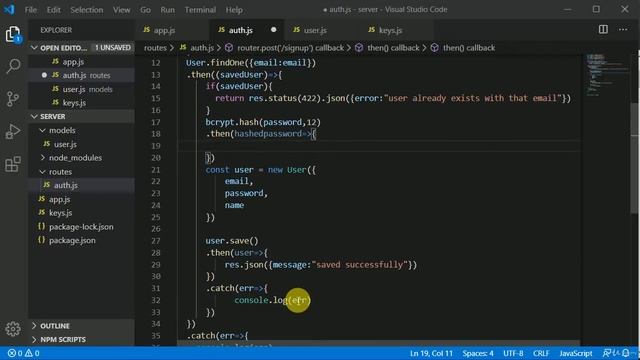Viewport: 640px width, 360px height.
Task: Open app.js in SERVER file tree
Action: (81, 199)
